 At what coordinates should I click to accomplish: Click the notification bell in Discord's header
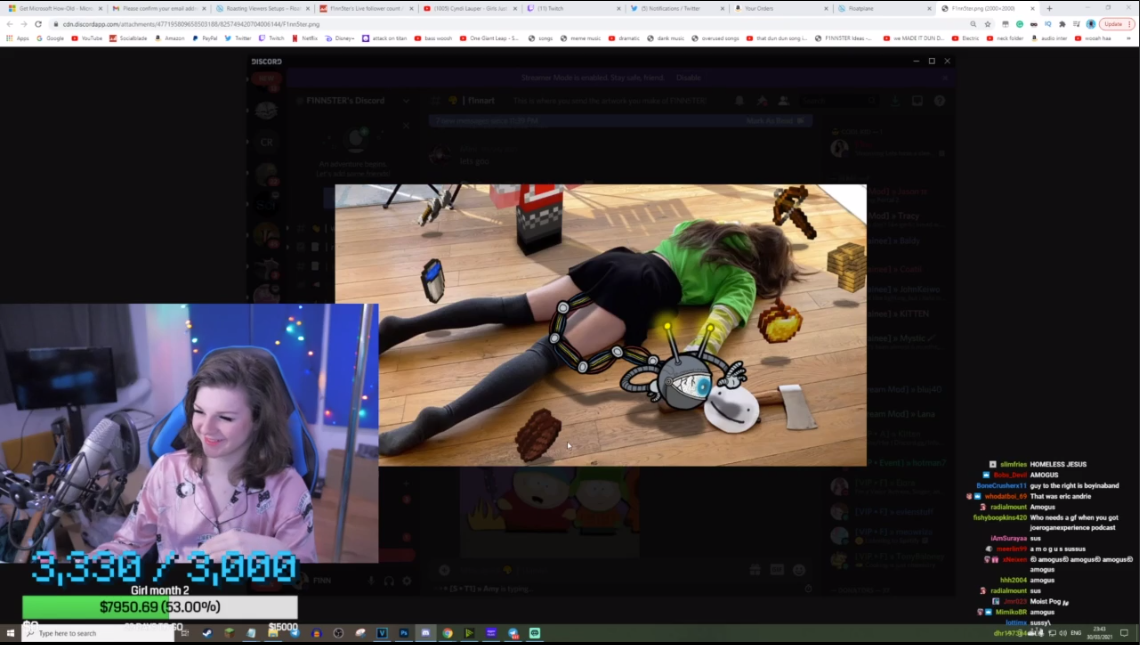coord(739,101)
